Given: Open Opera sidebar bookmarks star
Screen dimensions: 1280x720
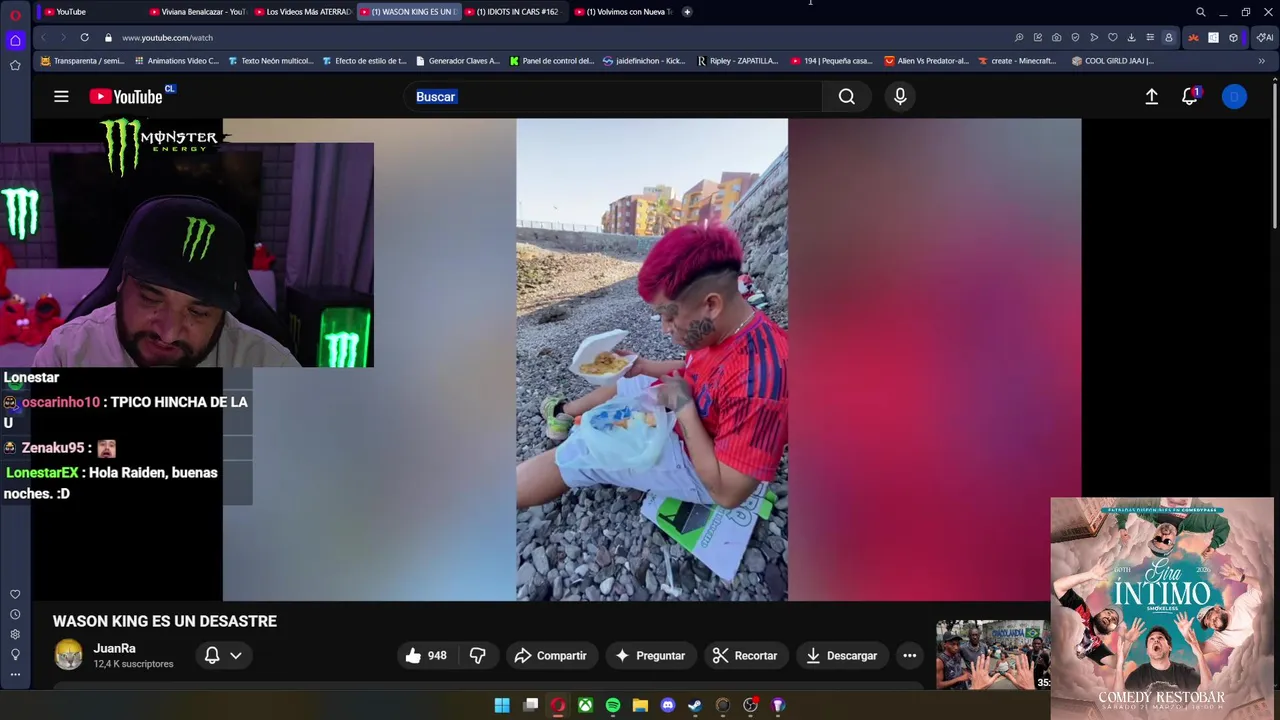Looking at the screenshot, I should (x=15, y=65).
